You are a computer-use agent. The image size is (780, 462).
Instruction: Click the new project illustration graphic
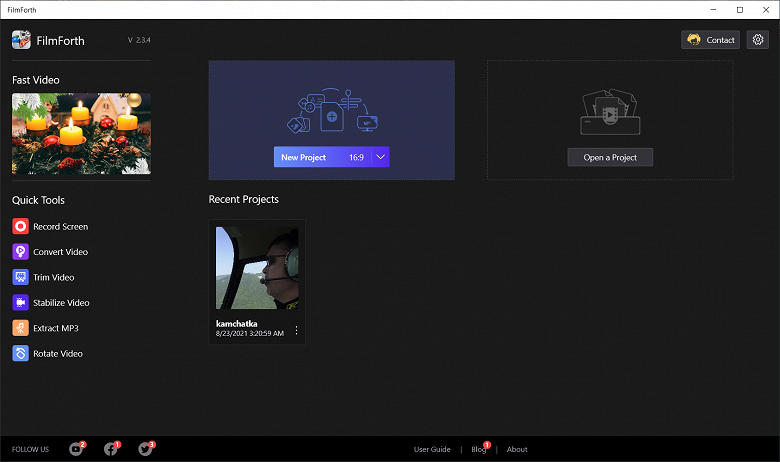point(332,110)
